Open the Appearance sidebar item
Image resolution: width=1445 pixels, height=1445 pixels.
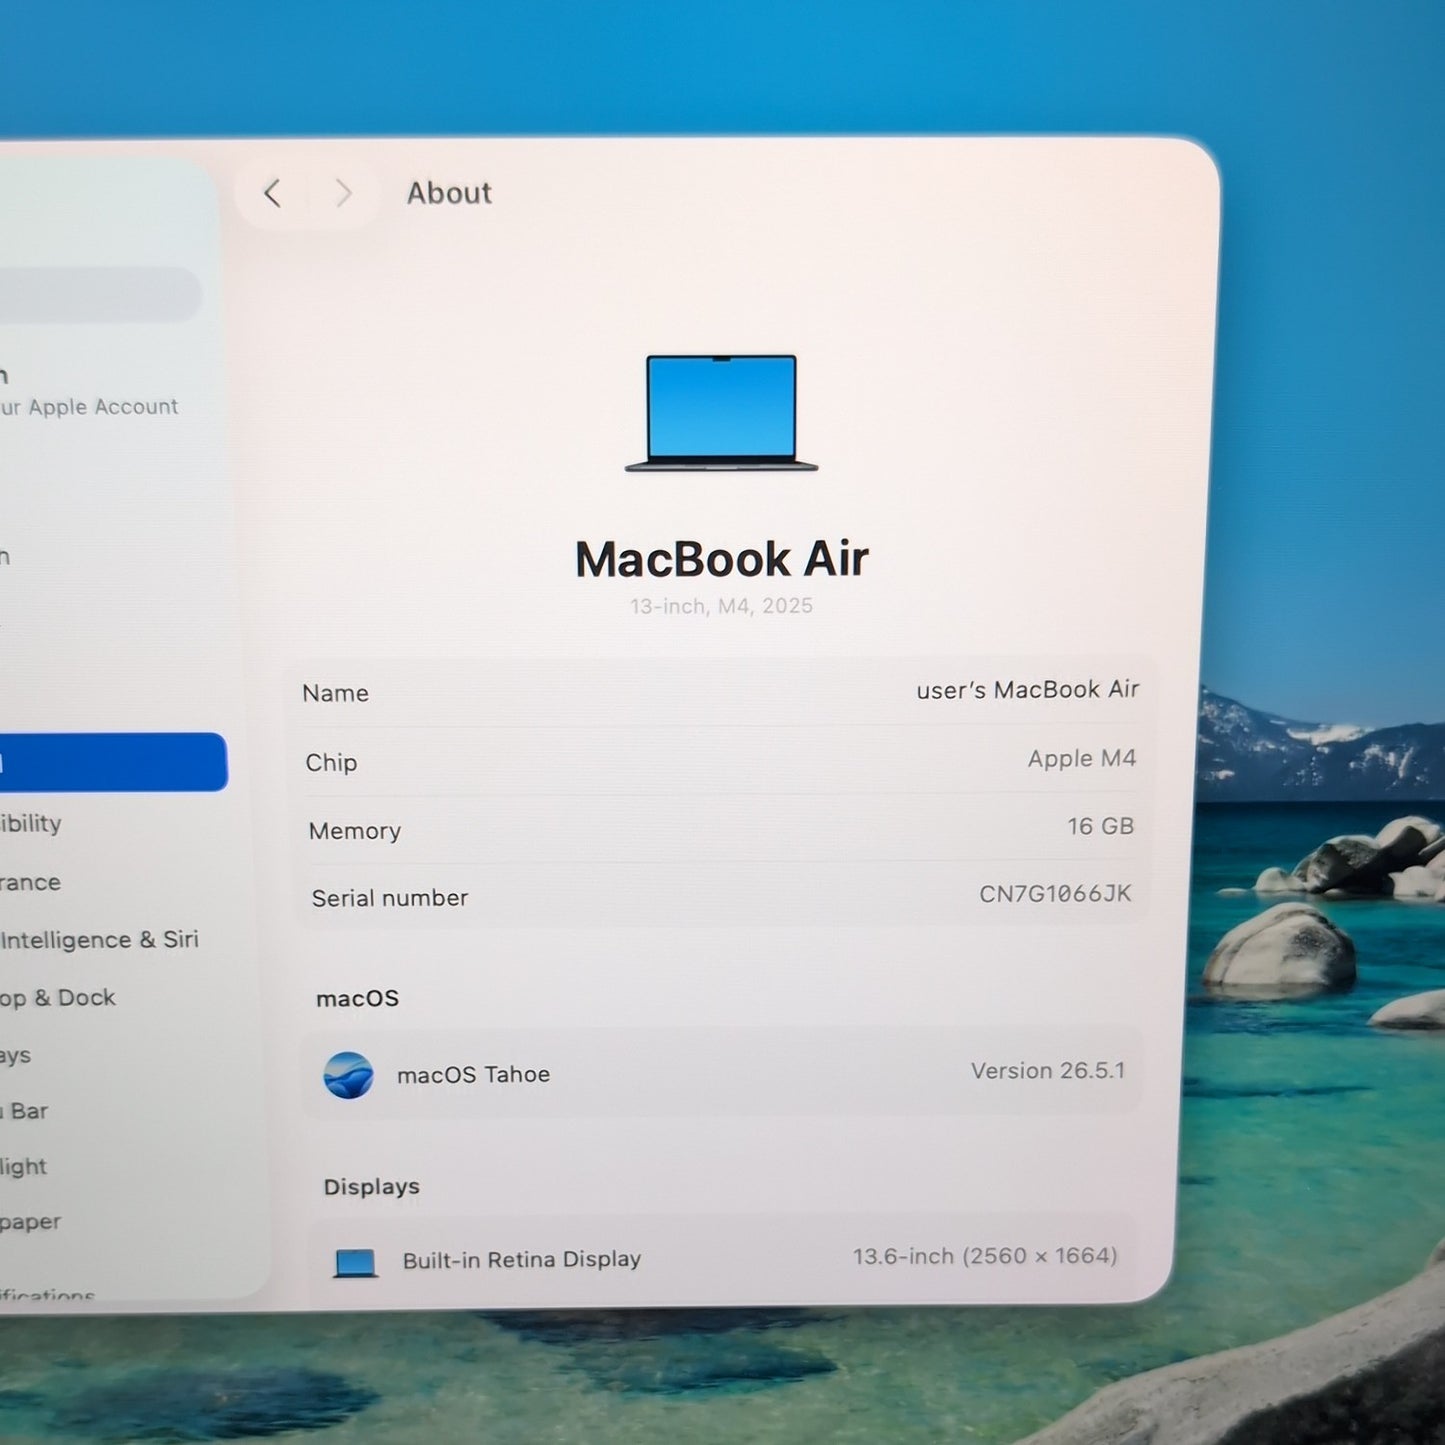pos(30,883)
